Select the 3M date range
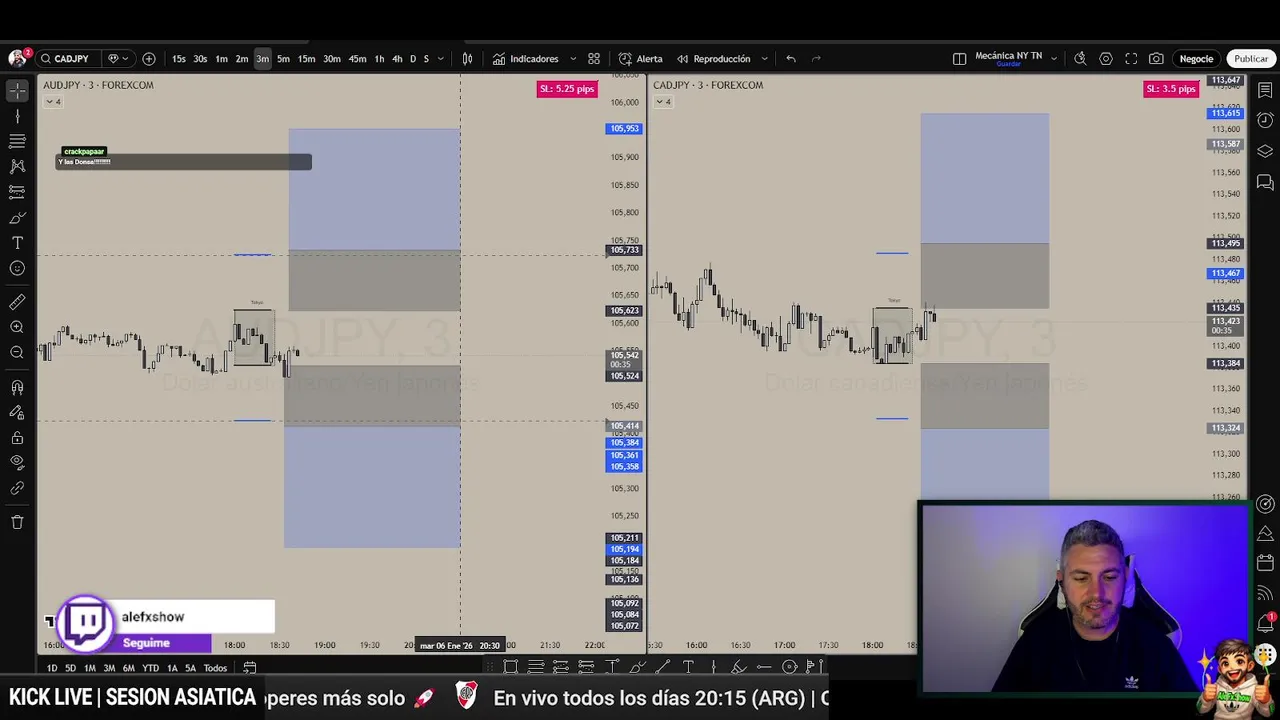 pos(109,668)
